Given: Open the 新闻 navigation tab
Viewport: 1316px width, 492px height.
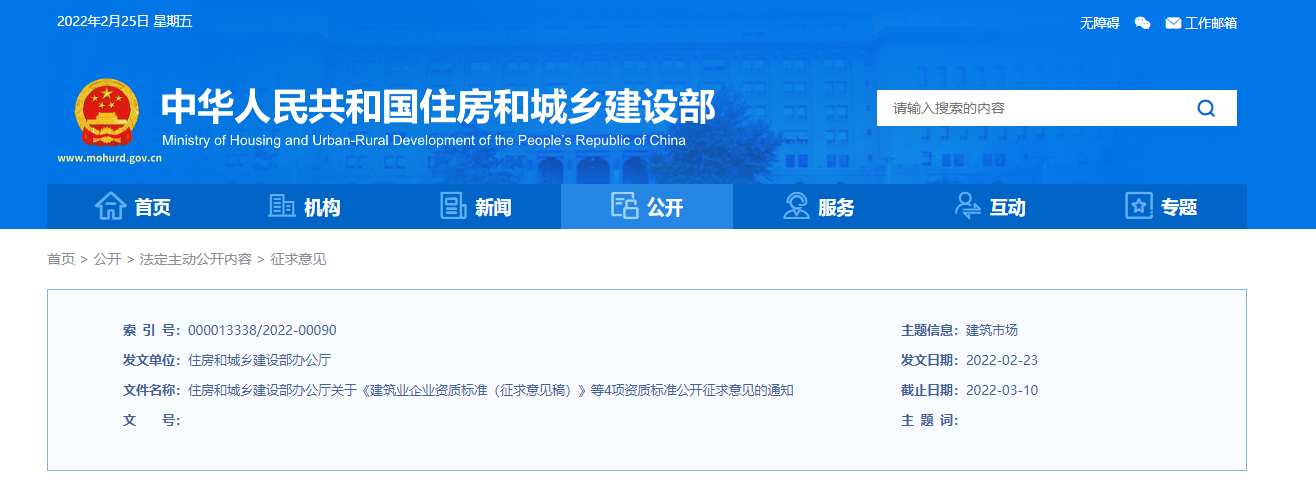Looking at the screenshot, I should click(476, 206).
